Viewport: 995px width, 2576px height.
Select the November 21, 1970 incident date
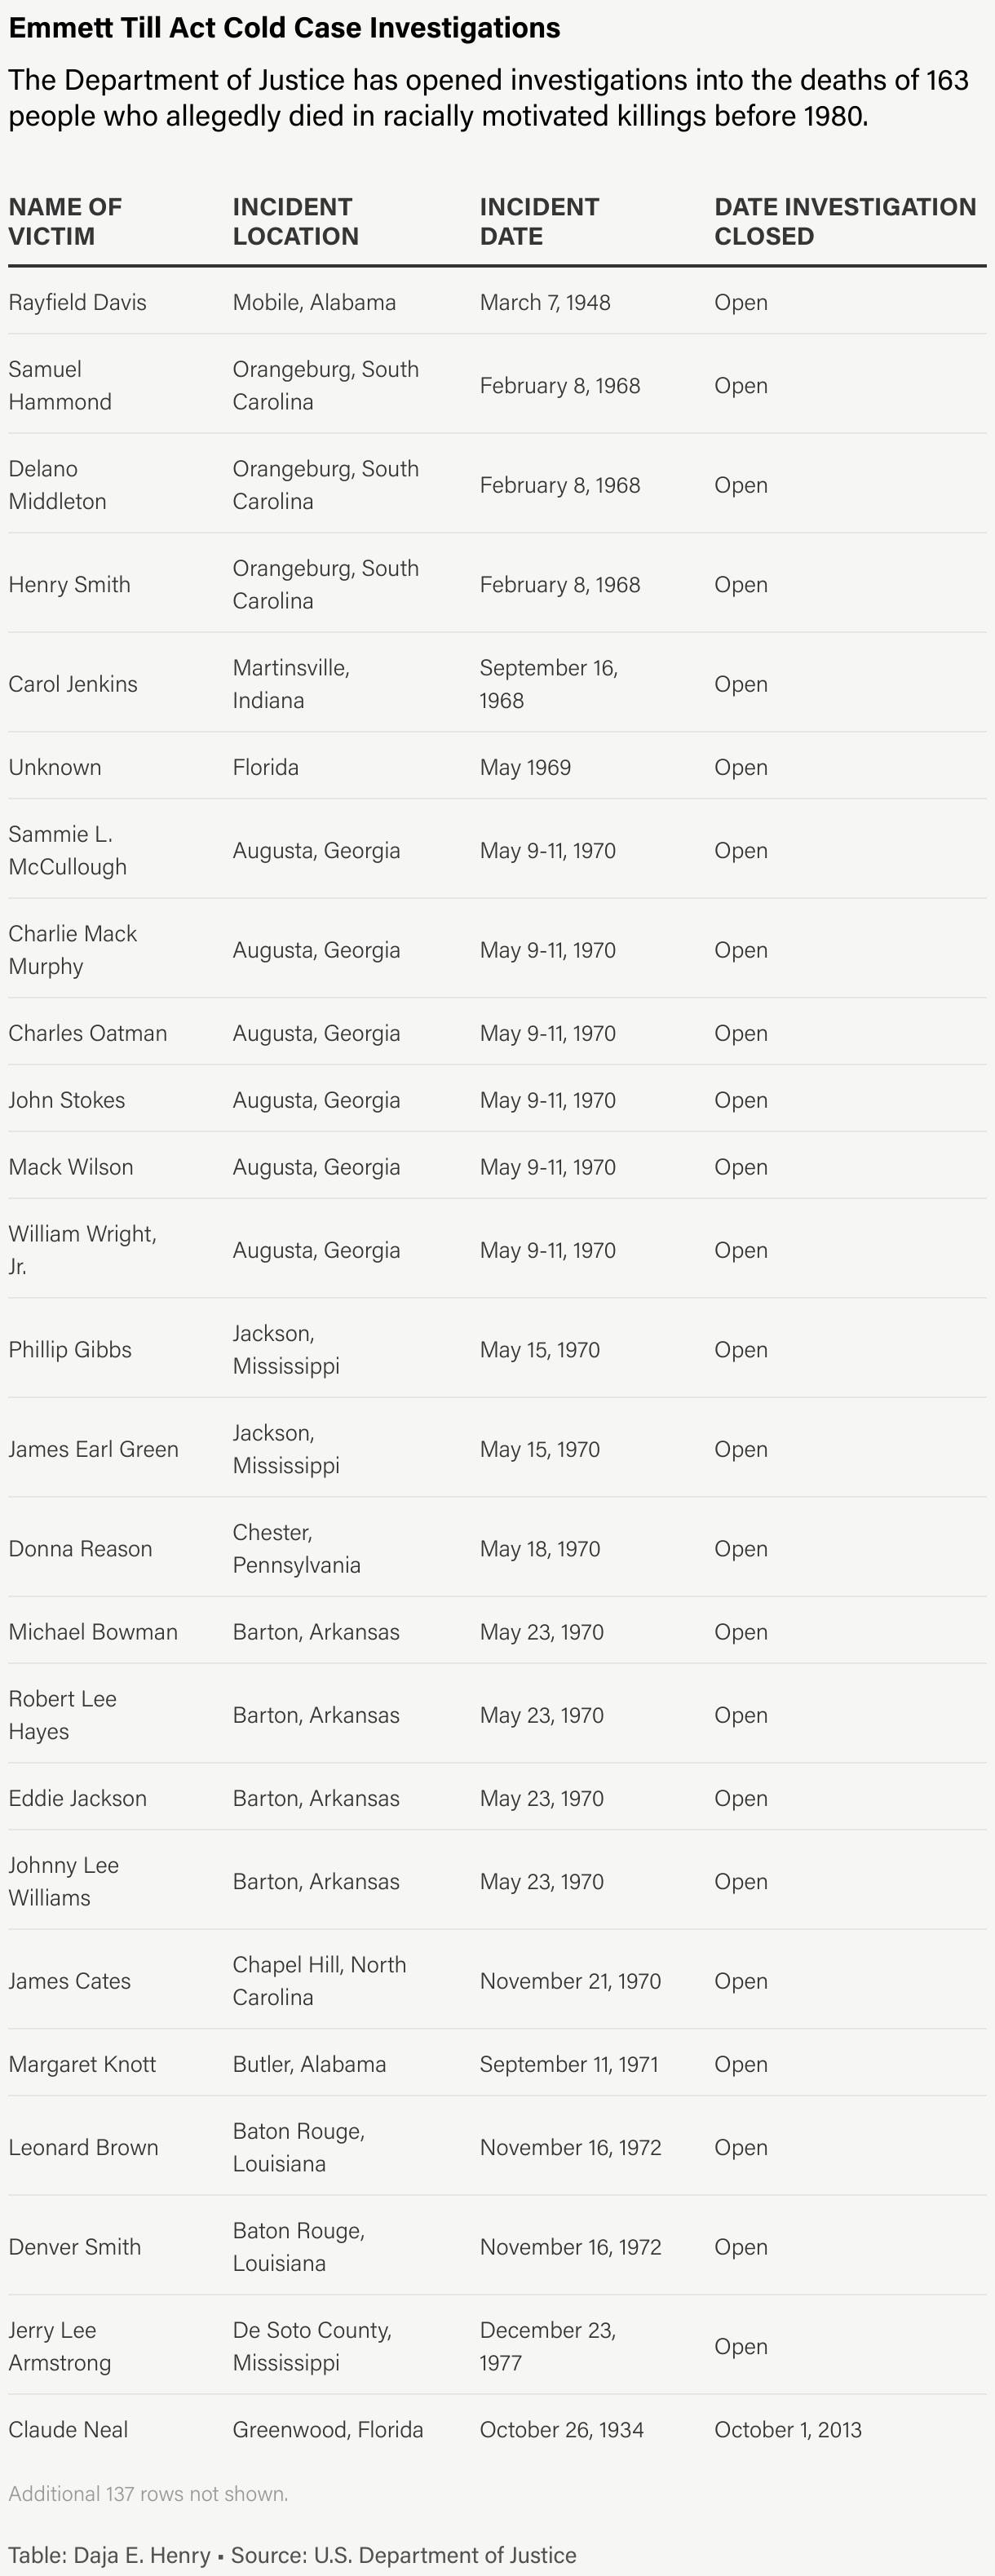570,1981
